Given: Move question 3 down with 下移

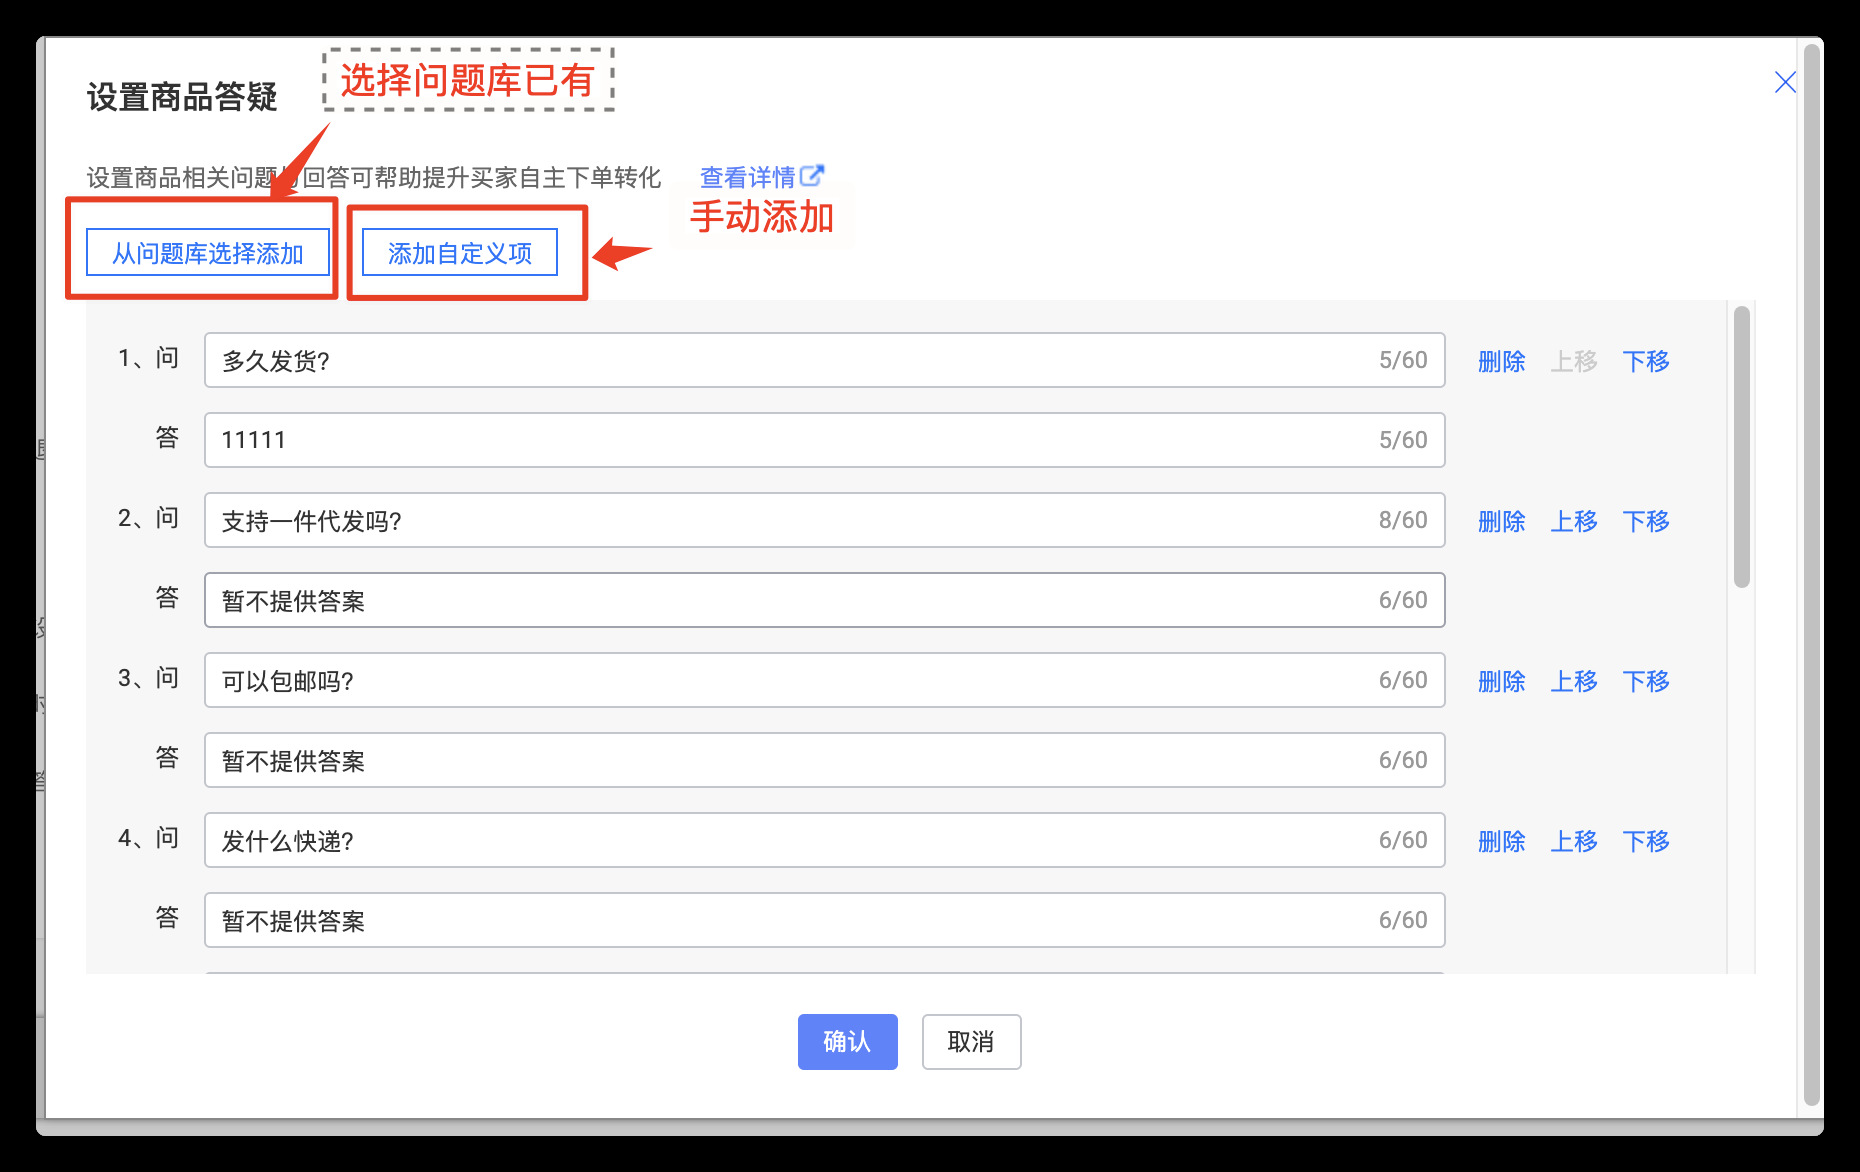Looking at the screenshot, I should coord(1646,681).
